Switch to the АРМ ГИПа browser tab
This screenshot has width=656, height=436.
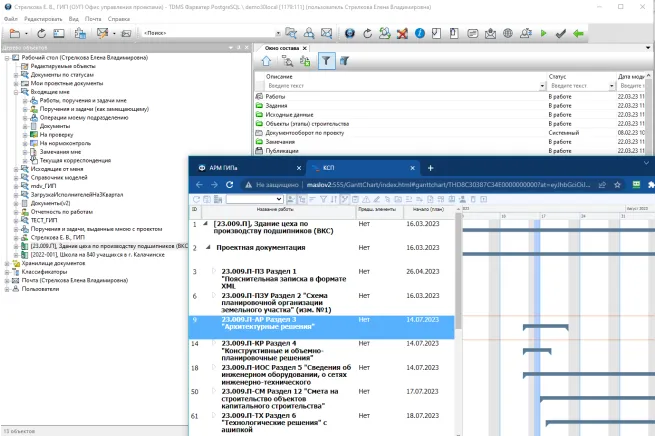[226, 167]
